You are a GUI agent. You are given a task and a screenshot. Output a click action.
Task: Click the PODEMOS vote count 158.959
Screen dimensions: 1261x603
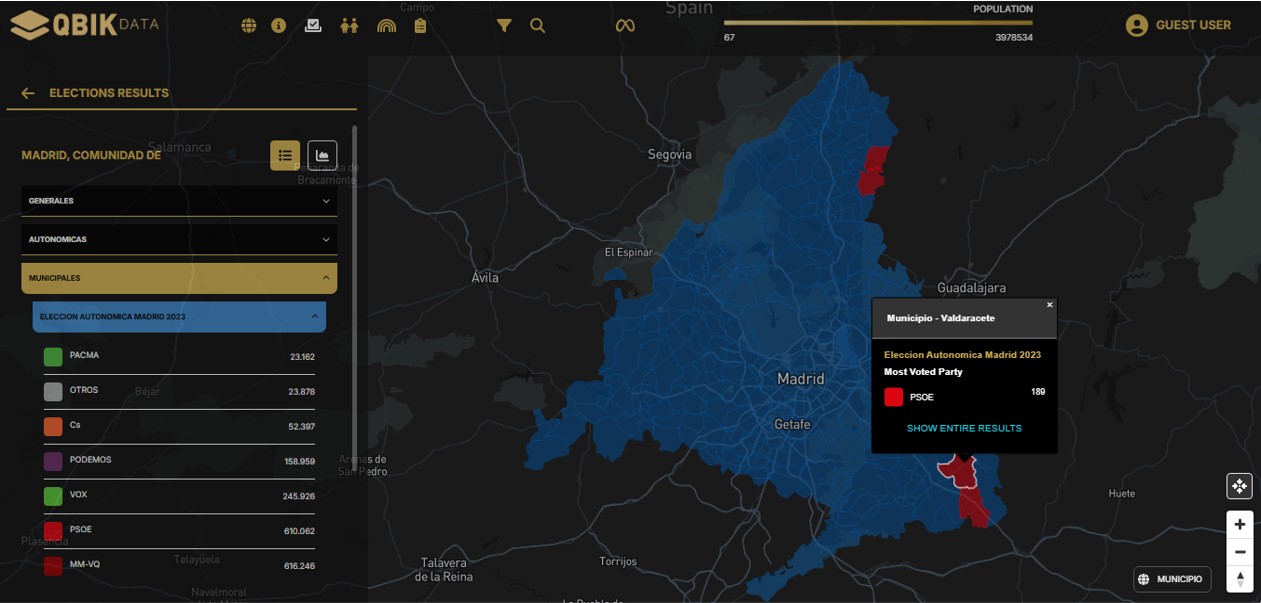(299, 462)
